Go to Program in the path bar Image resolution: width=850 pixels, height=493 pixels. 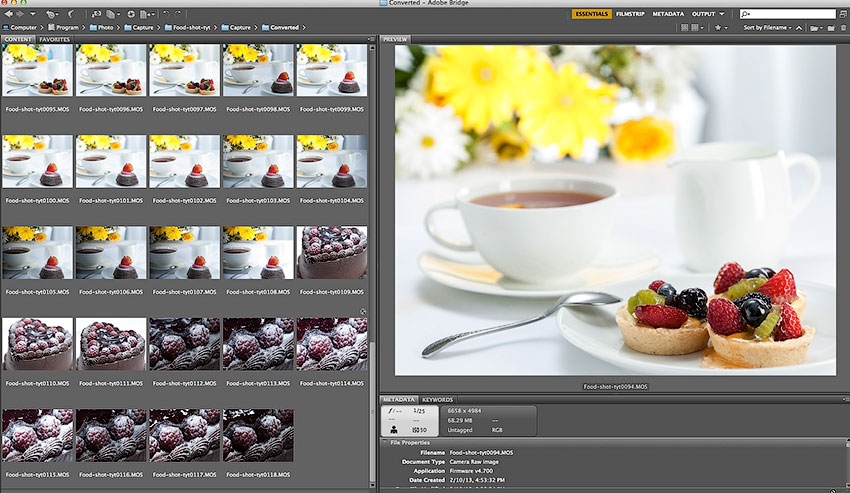[x=63, y=27]
